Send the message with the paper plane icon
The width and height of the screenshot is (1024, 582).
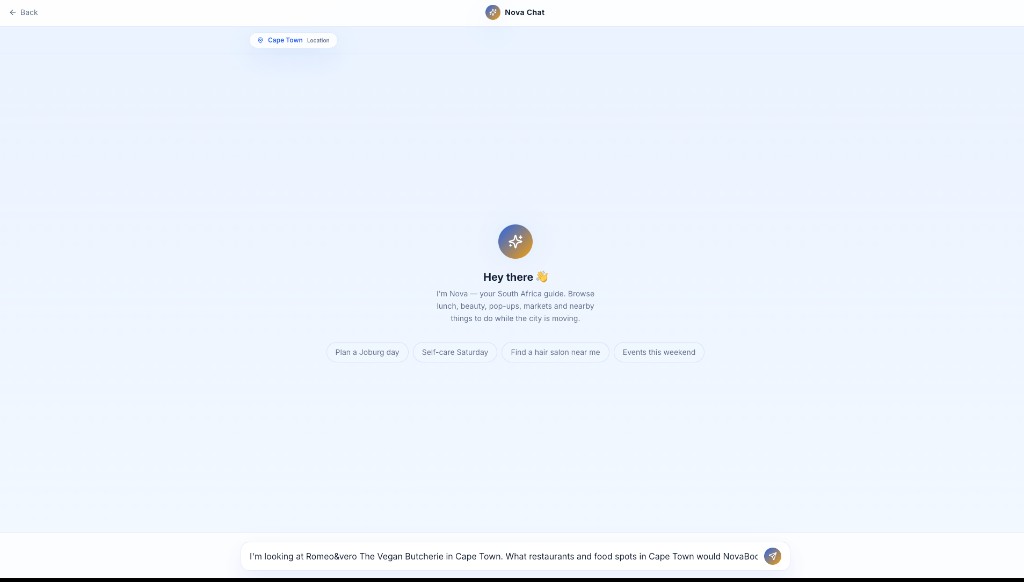coord(773,557)
